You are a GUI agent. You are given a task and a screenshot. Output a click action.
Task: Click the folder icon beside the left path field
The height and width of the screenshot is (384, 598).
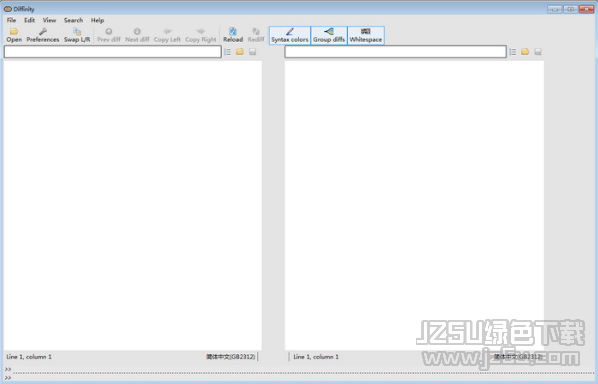pos(240,51)
